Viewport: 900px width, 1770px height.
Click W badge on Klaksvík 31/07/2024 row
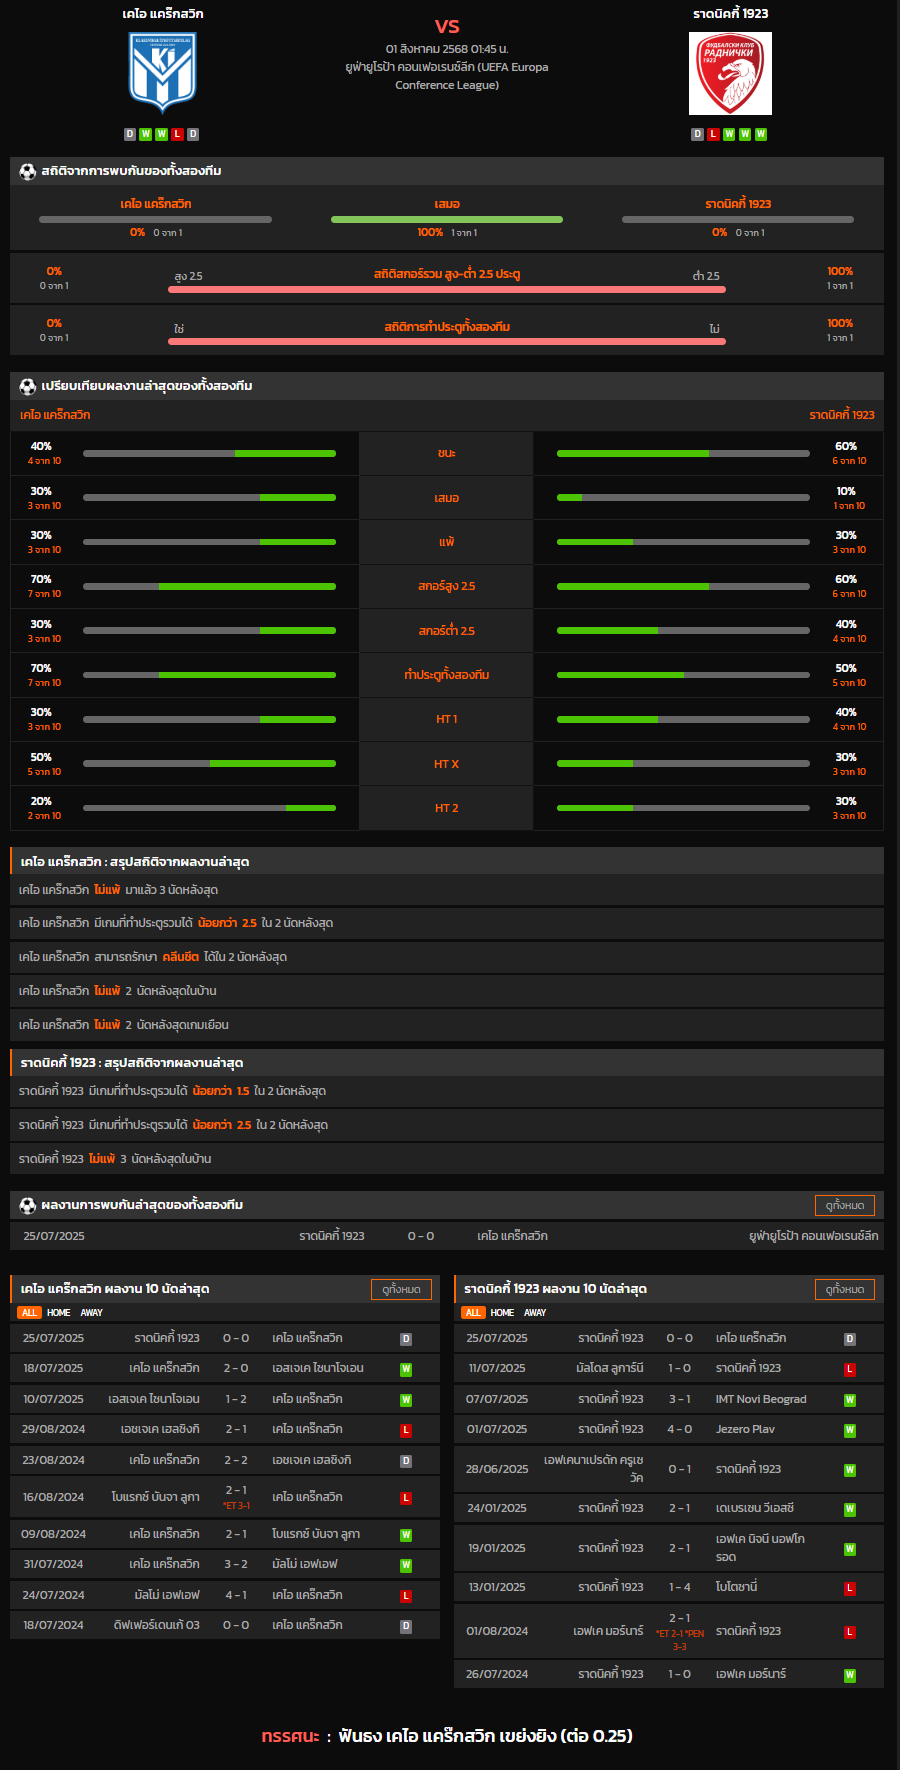tap(406, 1565)
